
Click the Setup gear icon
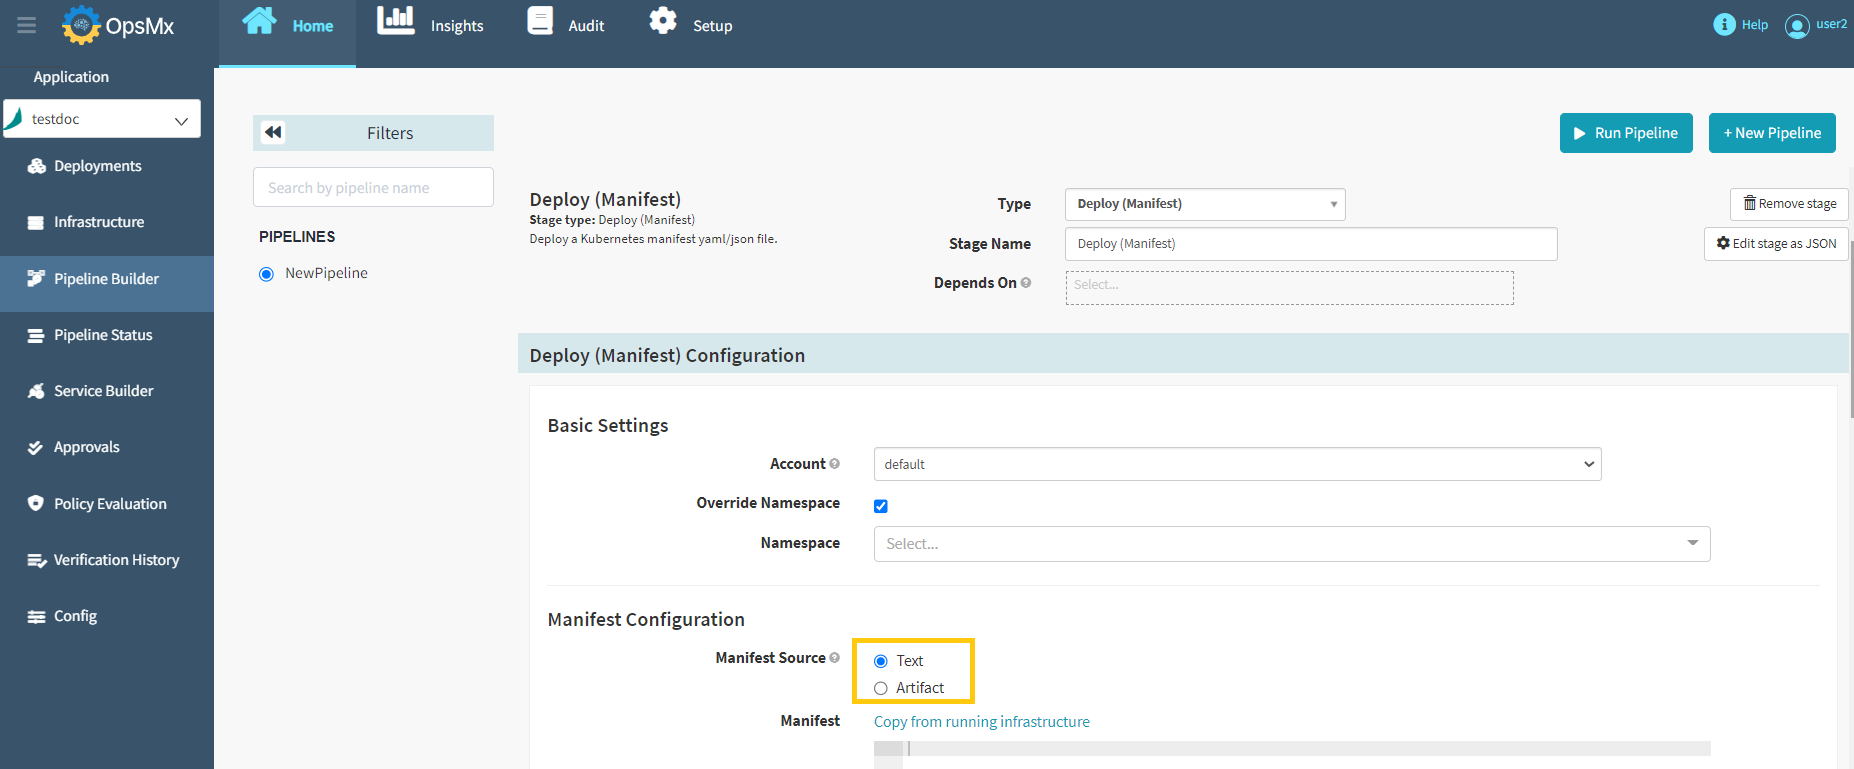click(x=663, y=21)
